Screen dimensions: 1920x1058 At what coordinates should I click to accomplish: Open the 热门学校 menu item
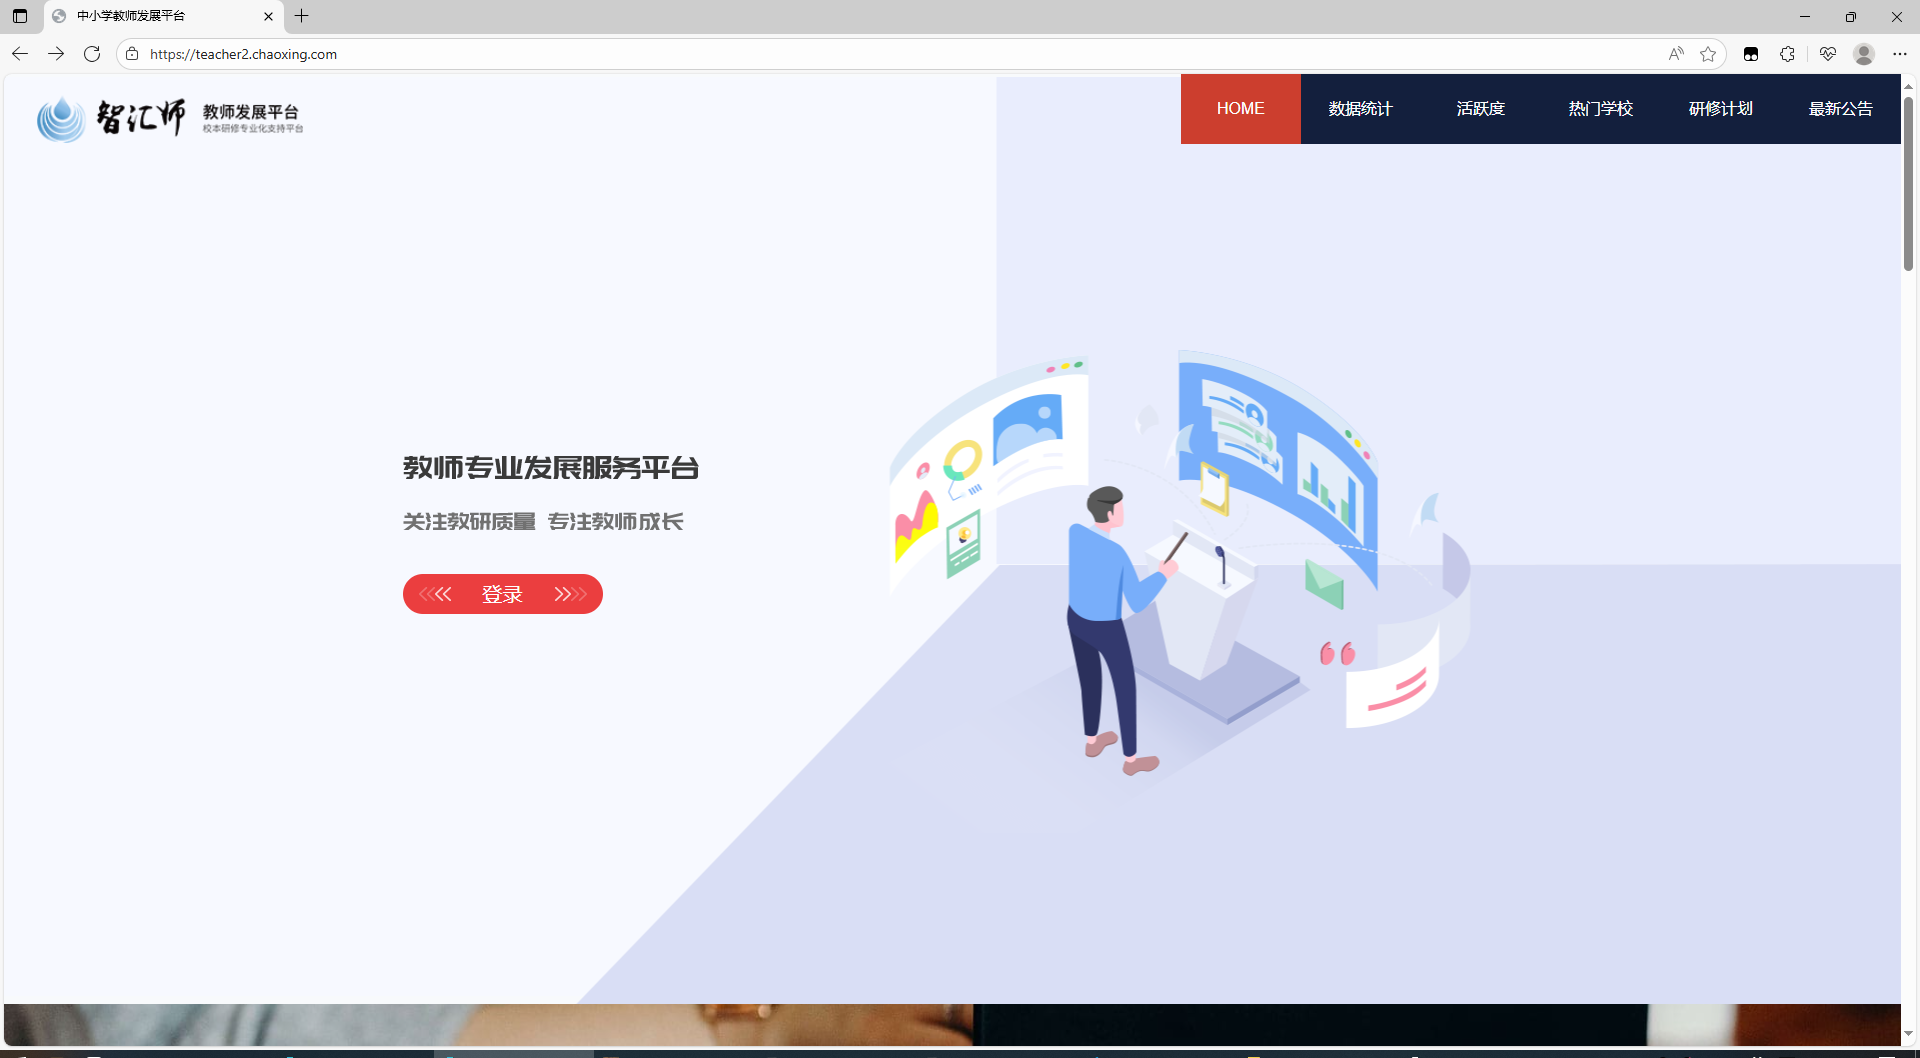pos(1600,109)
